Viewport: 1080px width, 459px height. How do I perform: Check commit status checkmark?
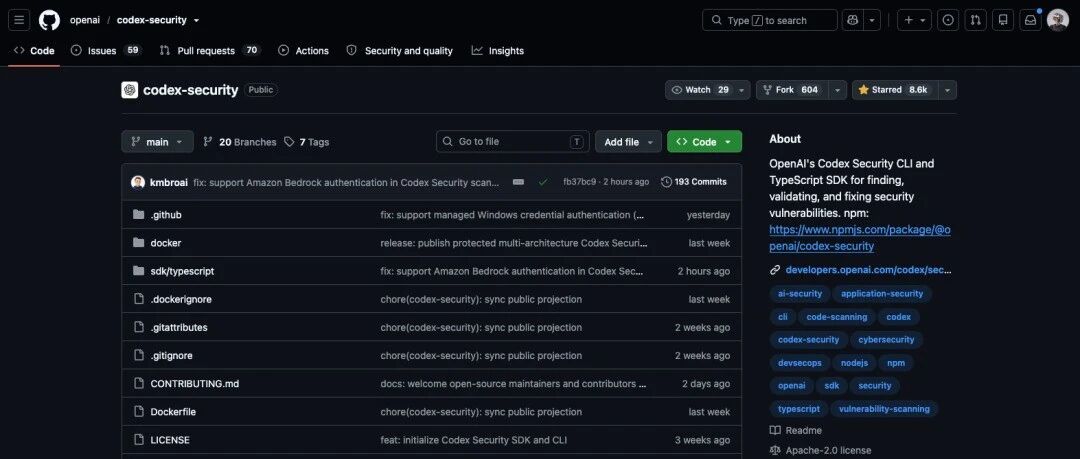(x=543, y=182)
